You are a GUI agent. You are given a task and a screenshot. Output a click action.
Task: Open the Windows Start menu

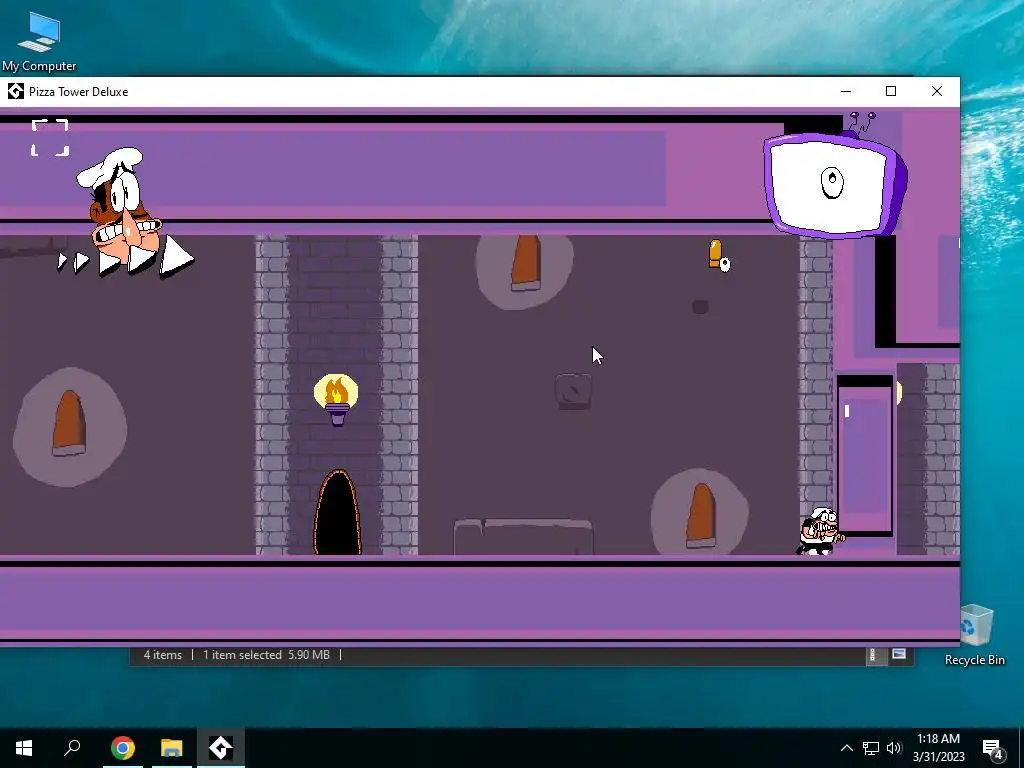point(24,748)
